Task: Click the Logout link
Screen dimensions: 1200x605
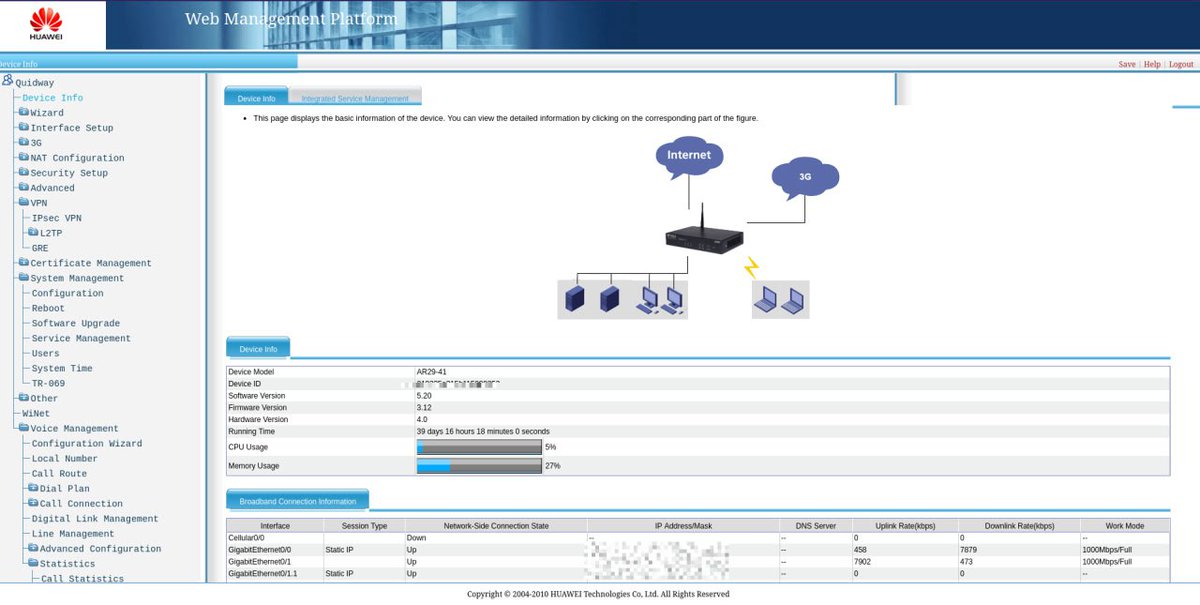Action: [x=1181, y=64]
